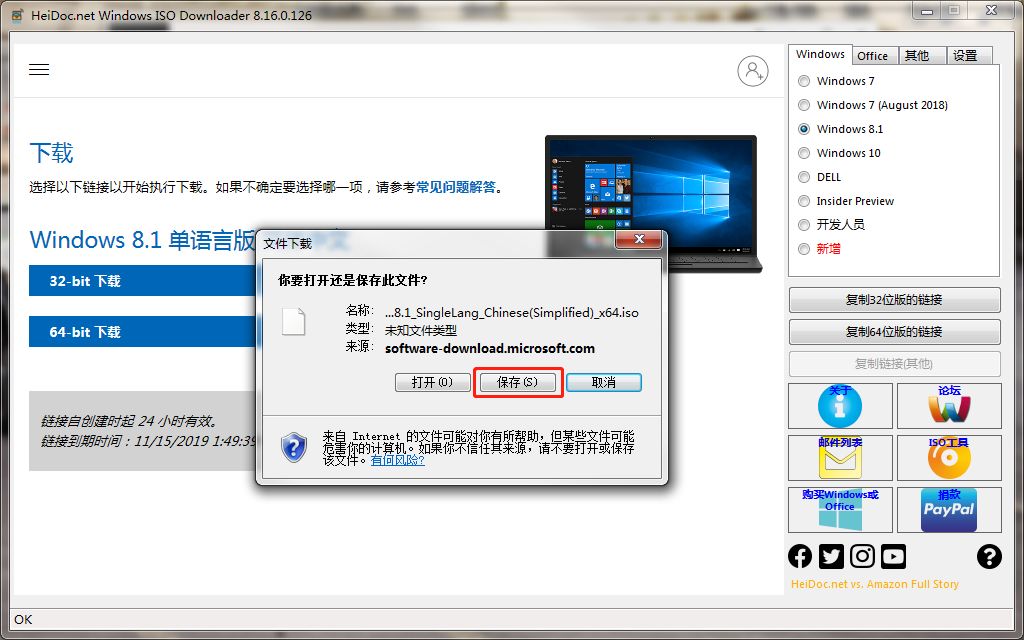
Task: Click 链接自创建时起 24 小时有效 text
Action: (130, 421)
